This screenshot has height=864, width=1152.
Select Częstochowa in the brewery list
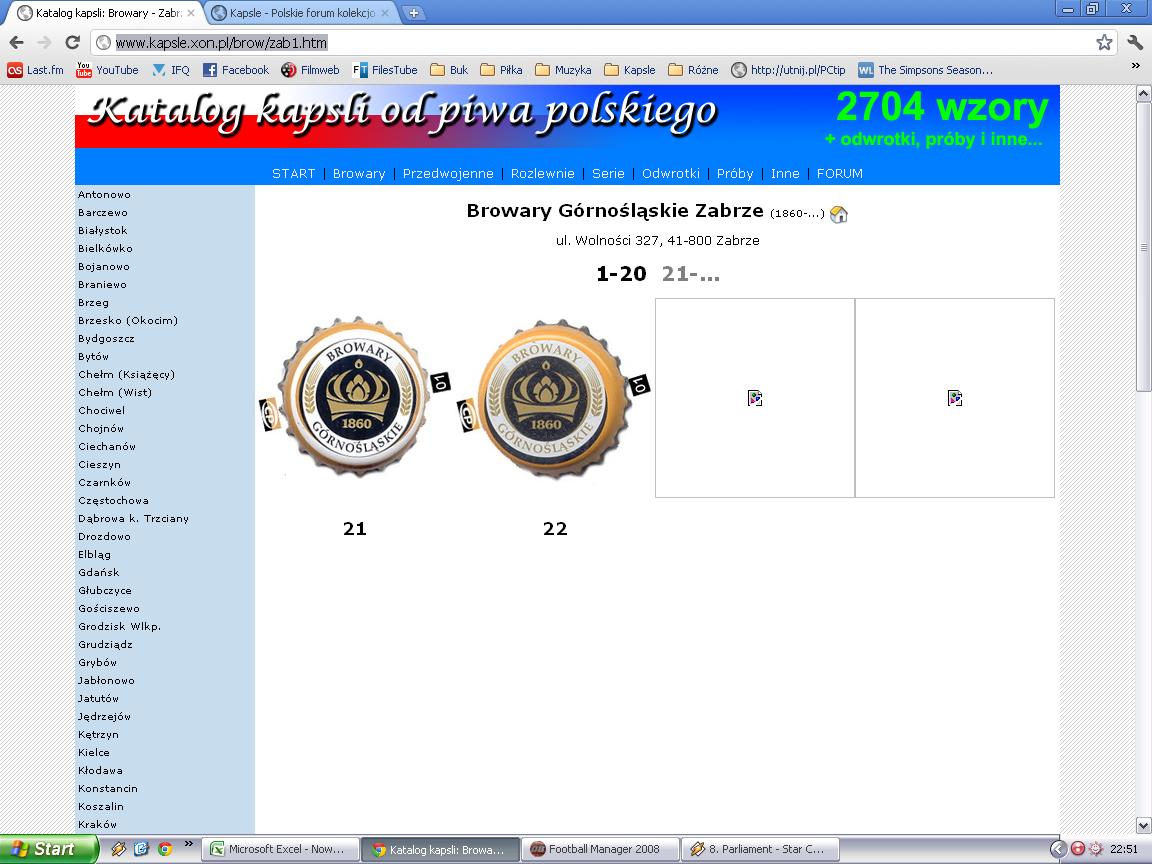[113, 500]
